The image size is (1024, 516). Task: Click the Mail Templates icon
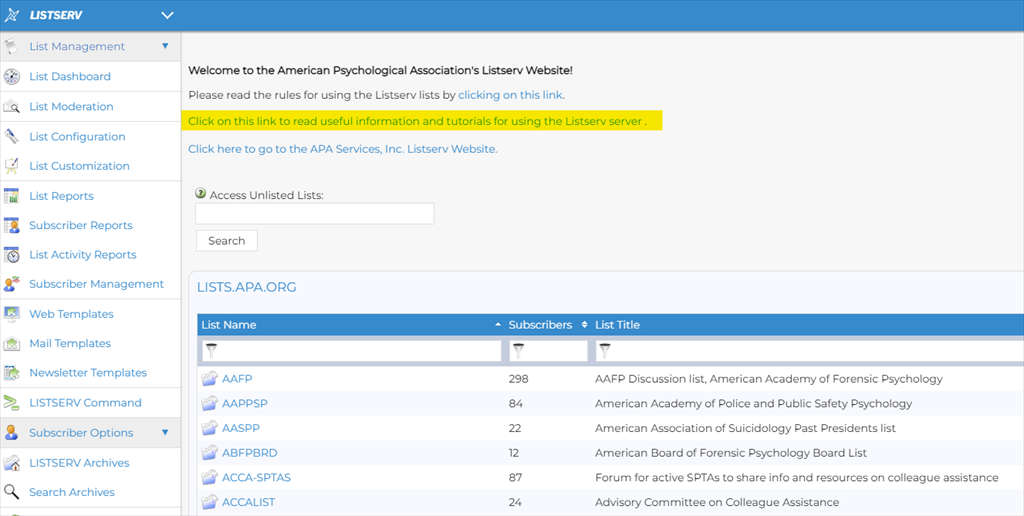click(11, 344)
